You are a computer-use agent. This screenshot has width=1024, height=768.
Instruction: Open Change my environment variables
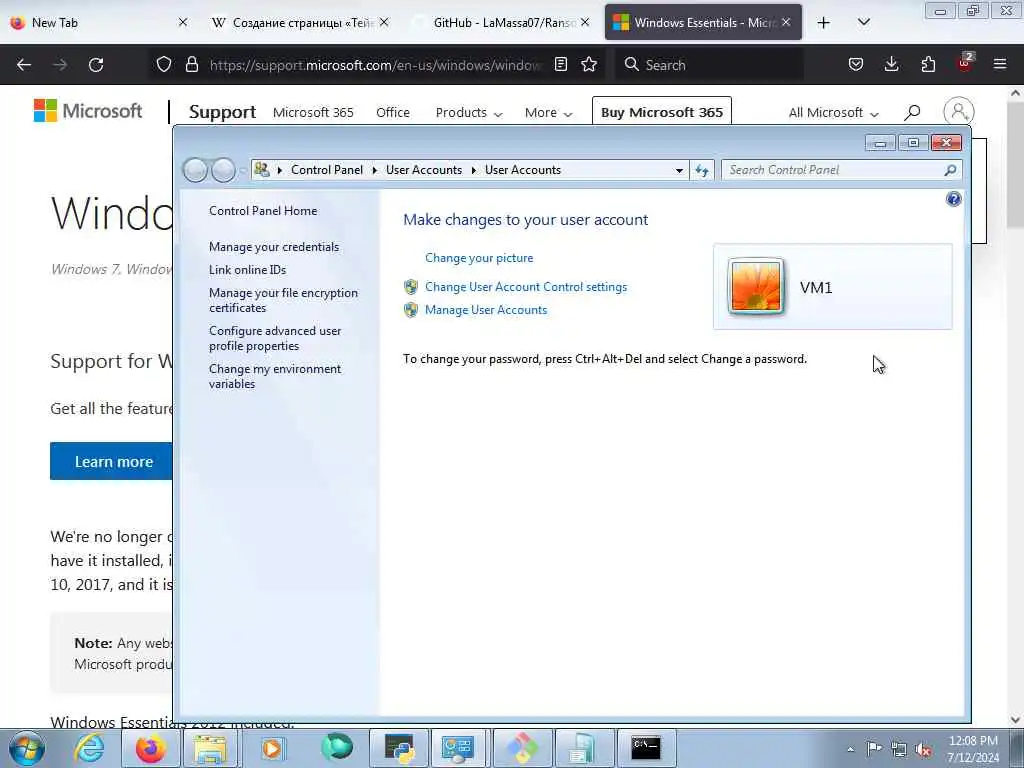click(275, 376)
